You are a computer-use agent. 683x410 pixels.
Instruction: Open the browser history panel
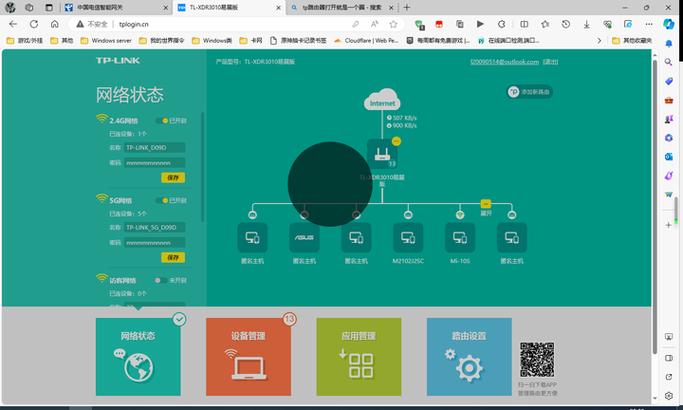565,24
